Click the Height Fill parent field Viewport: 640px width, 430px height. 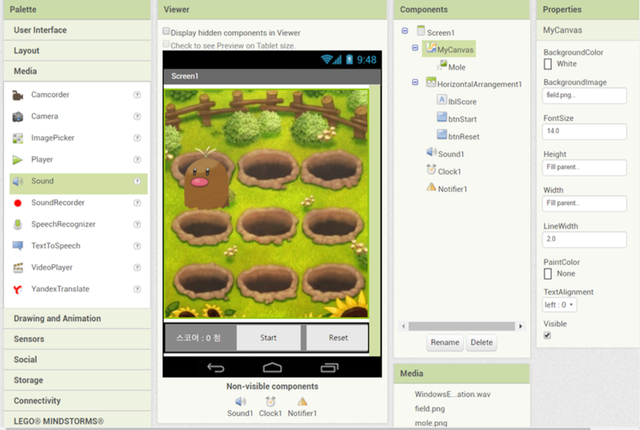pos(584,167)
